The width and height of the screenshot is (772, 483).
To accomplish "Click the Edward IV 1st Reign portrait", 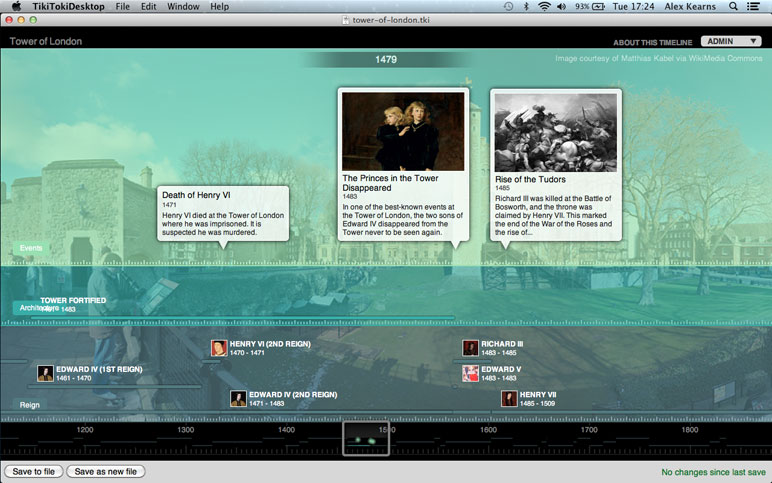I will point(45,373).
